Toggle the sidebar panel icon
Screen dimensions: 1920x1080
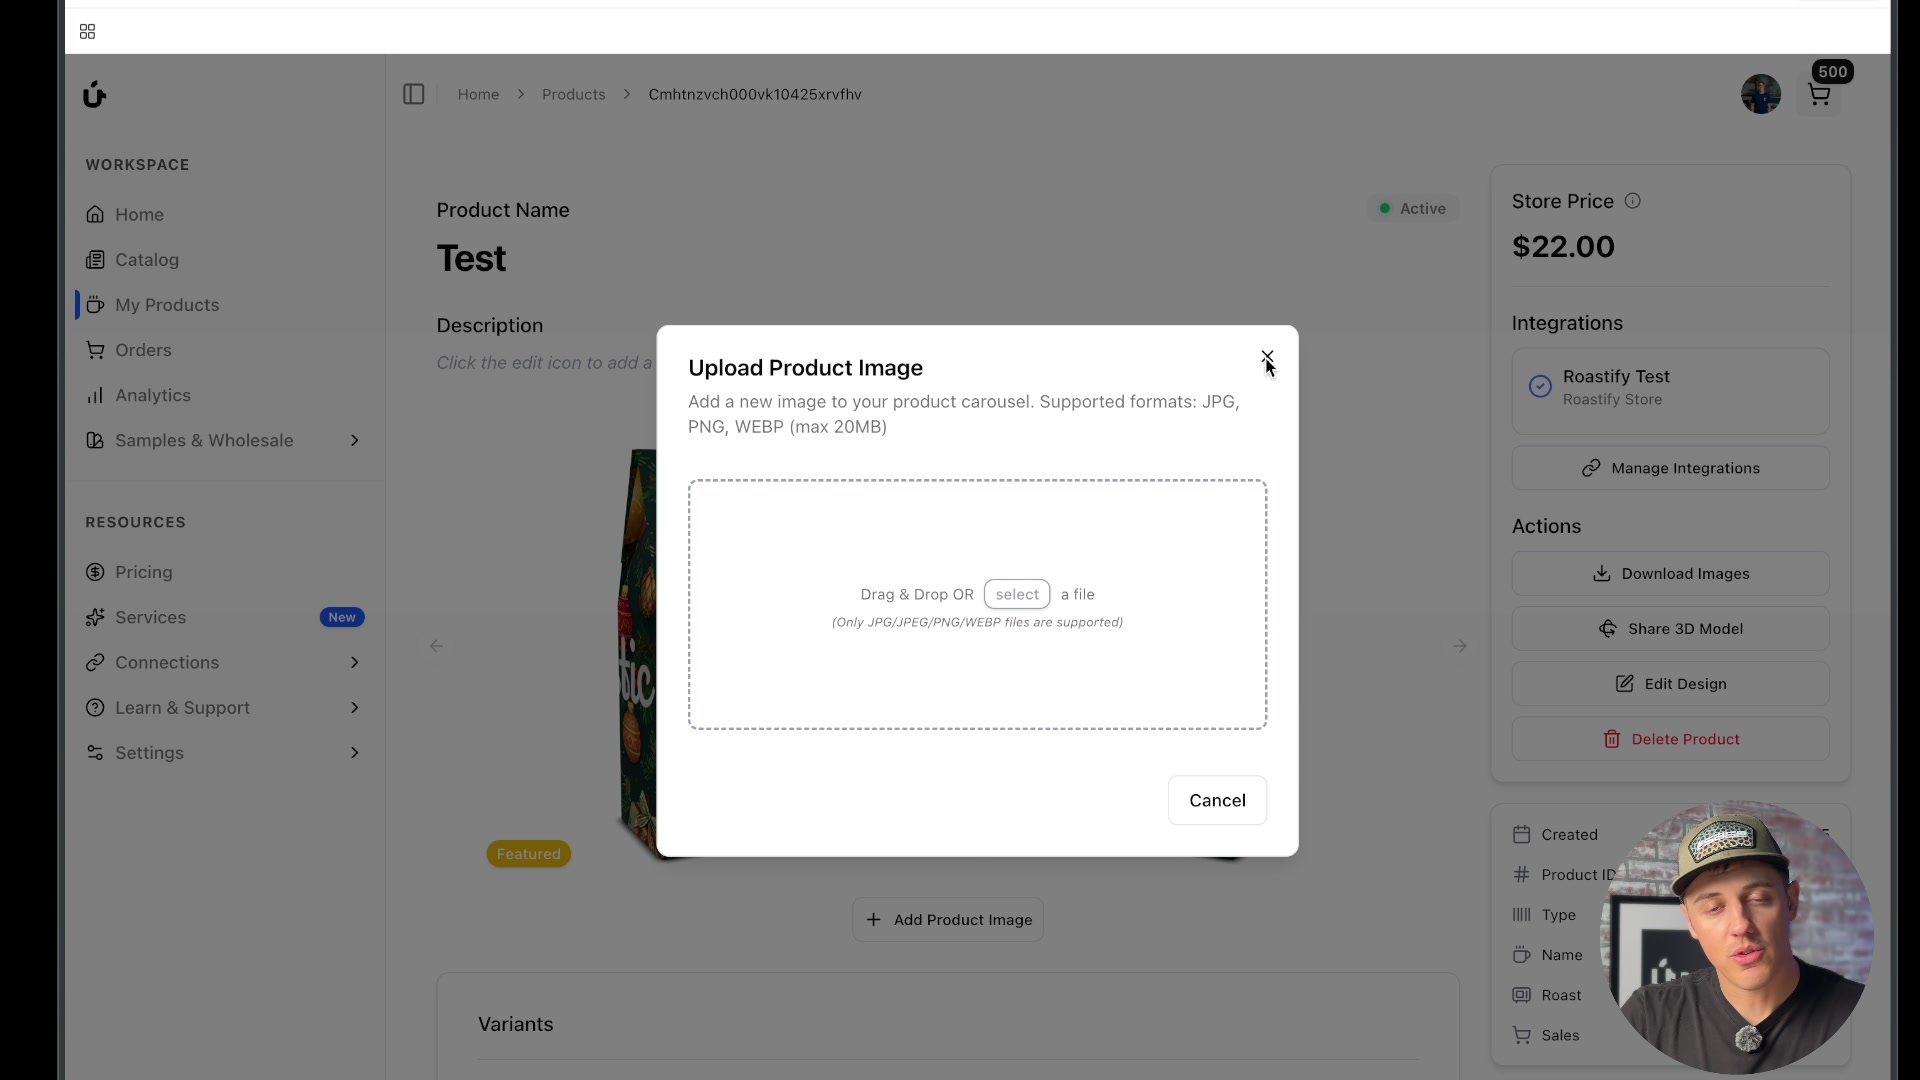[x=414, y=94]
